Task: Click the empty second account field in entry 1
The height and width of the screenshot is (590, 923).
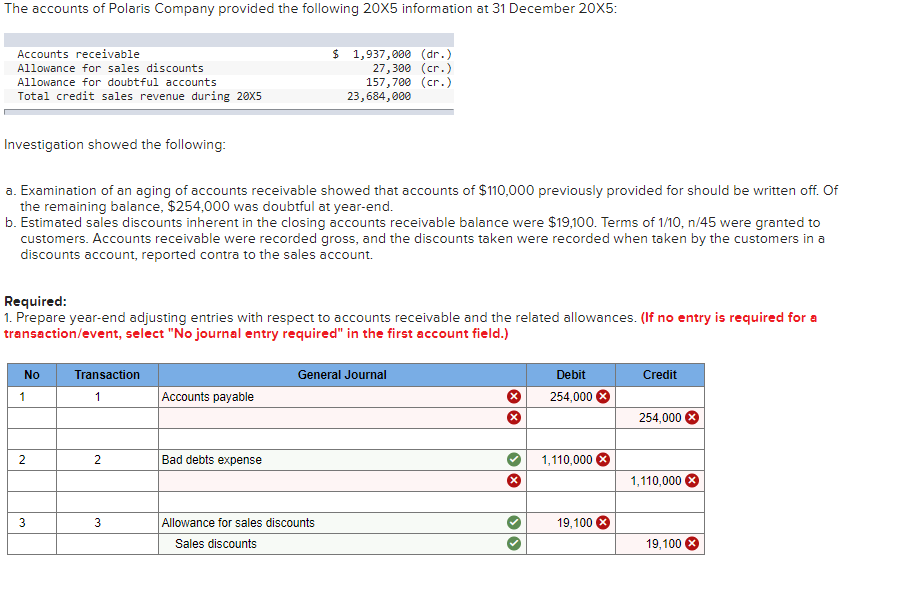Action: tap(330, 417)
